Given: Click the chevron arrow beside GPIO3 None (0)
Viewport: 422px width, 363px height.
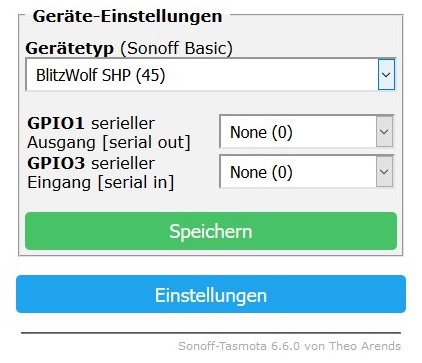Looking at the screenshot, I should 384,172.
